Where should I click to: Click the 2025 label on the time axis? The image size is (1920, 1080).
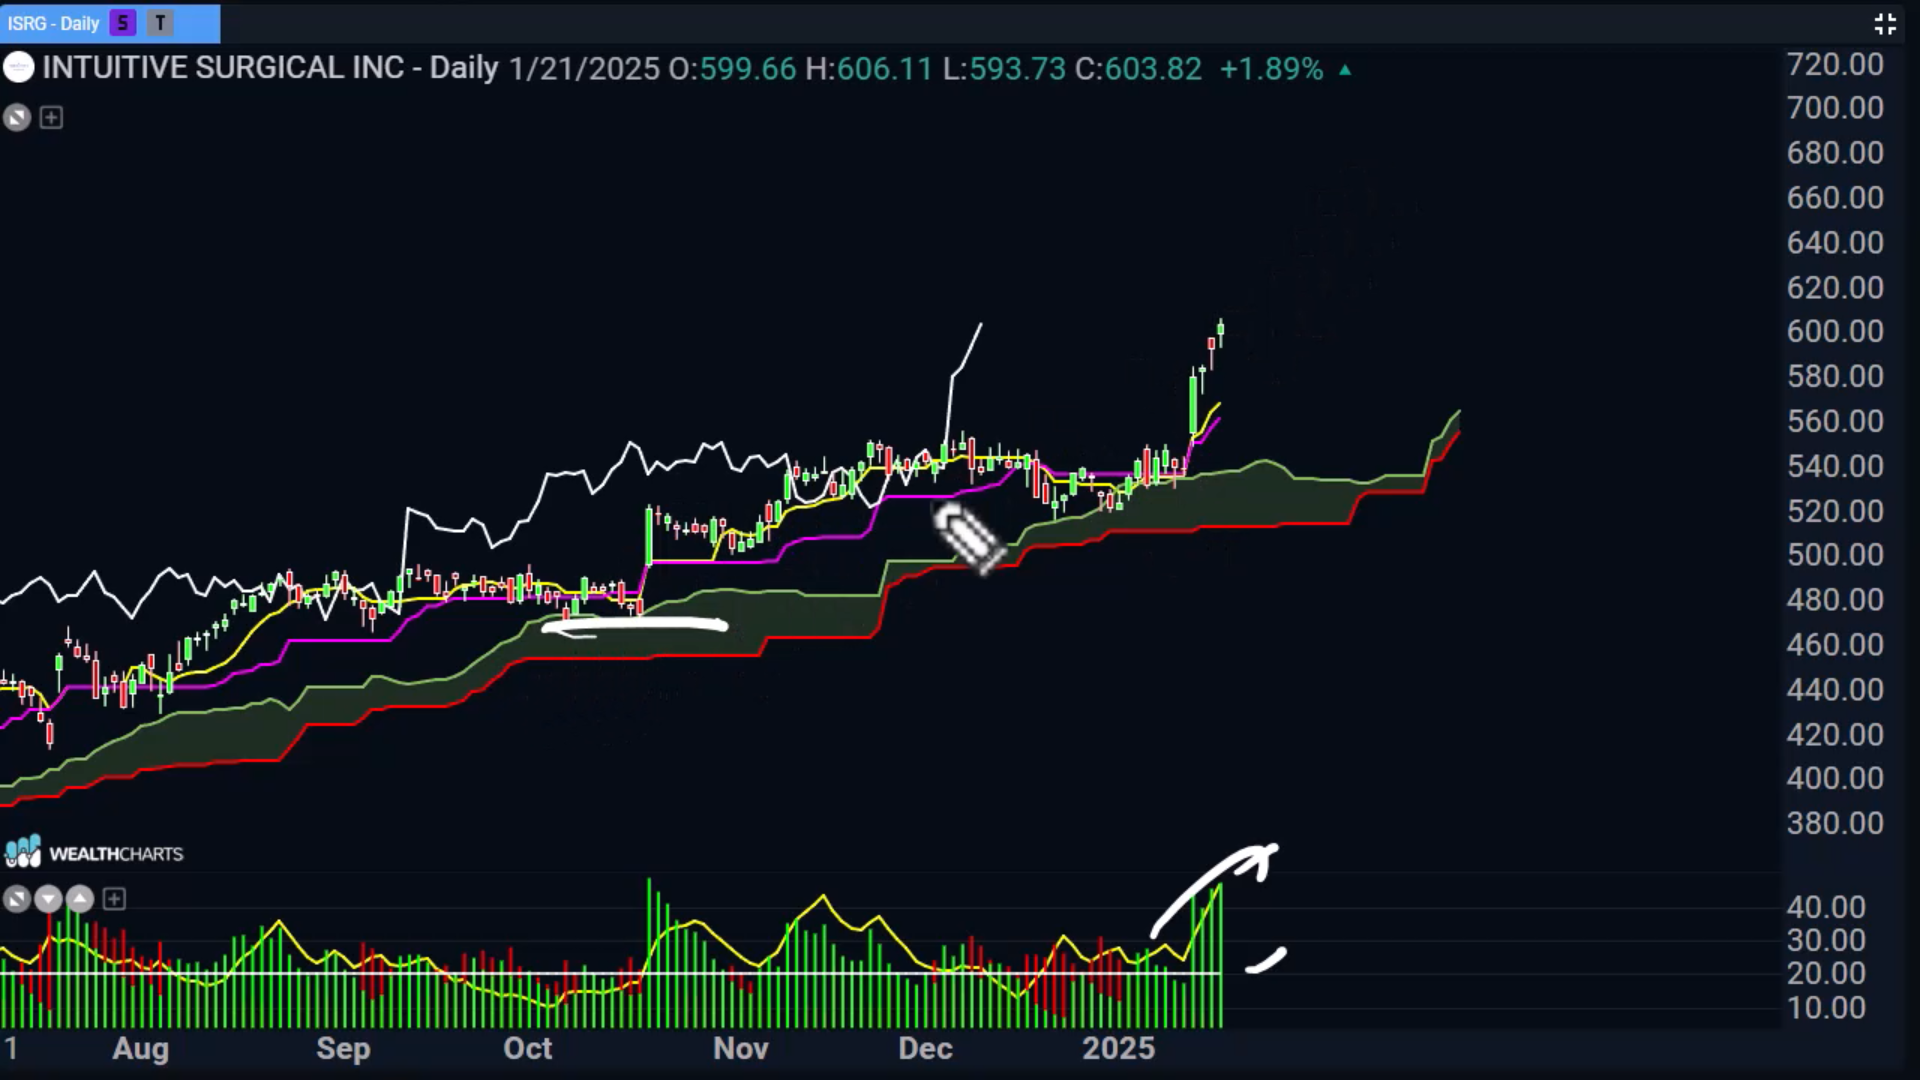tap(1119, 1048)
